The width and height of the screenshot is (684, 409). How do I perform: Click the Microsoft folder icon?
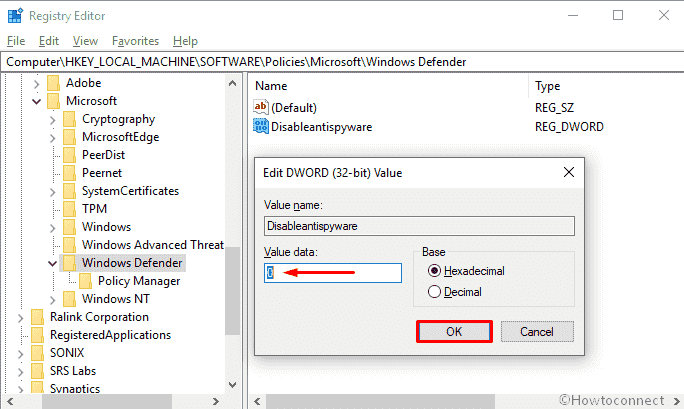pos(53,101)
